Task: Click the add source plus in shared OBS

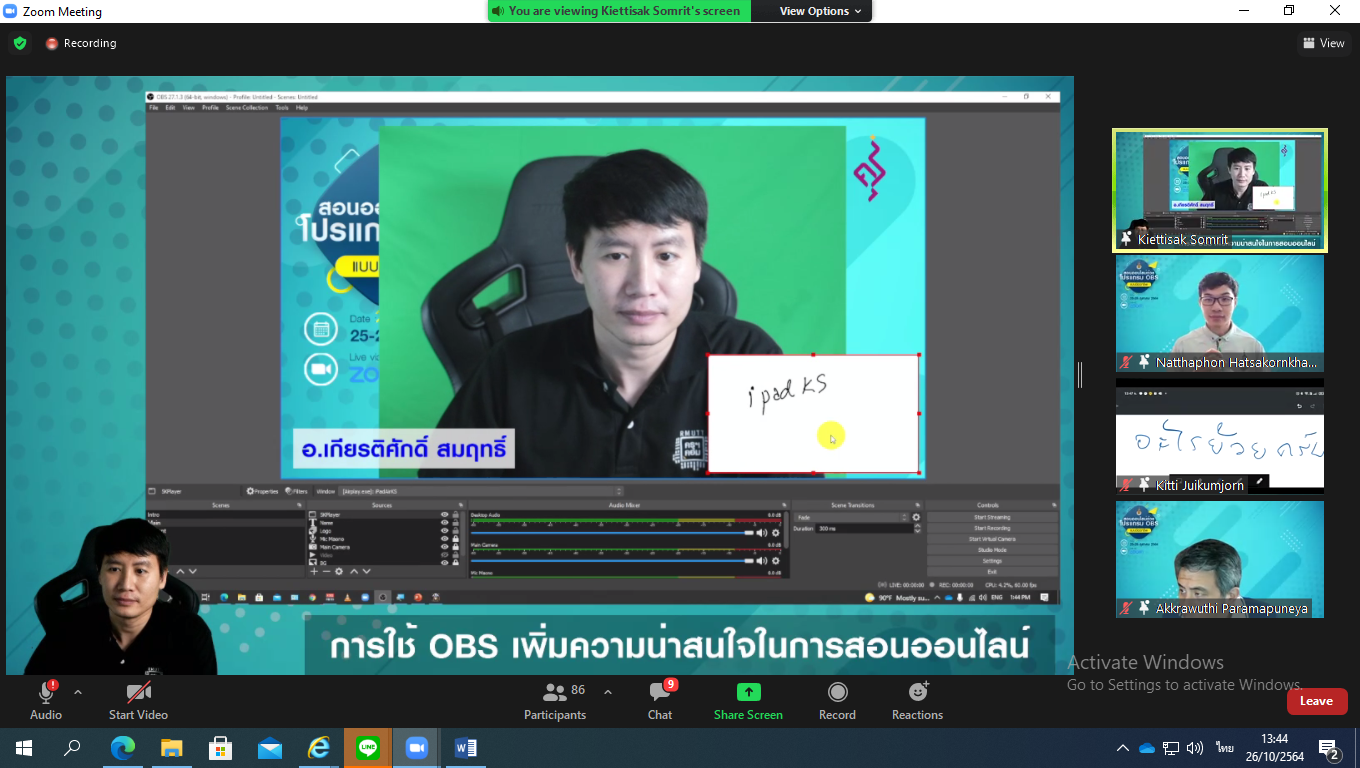Action: click(314, 571)
